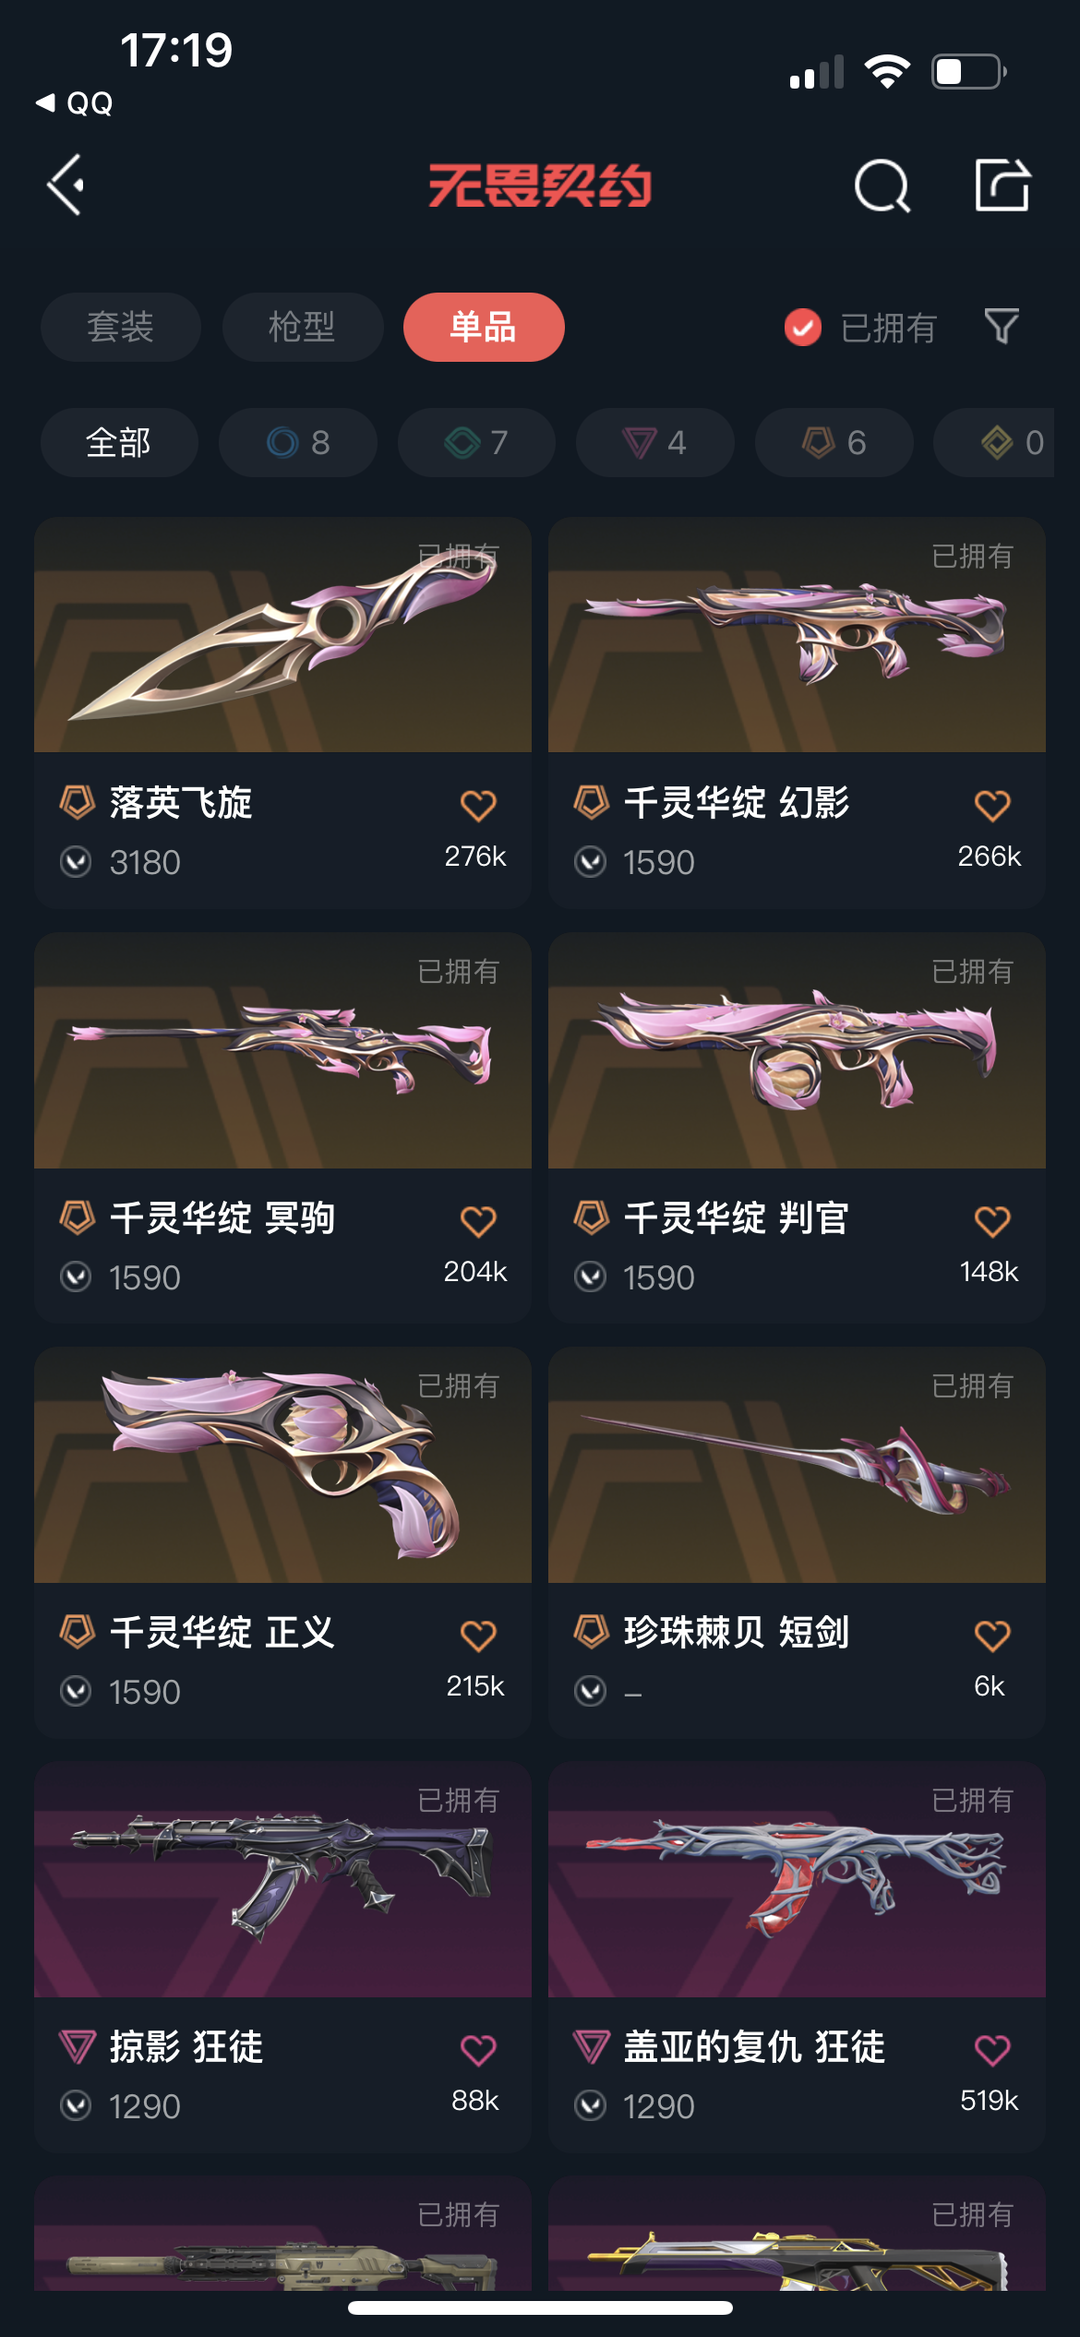The image size is (1080, 2337).
Task: Filter by green tier with count 7
Action: pyautogui.click(x=477, y=442)
